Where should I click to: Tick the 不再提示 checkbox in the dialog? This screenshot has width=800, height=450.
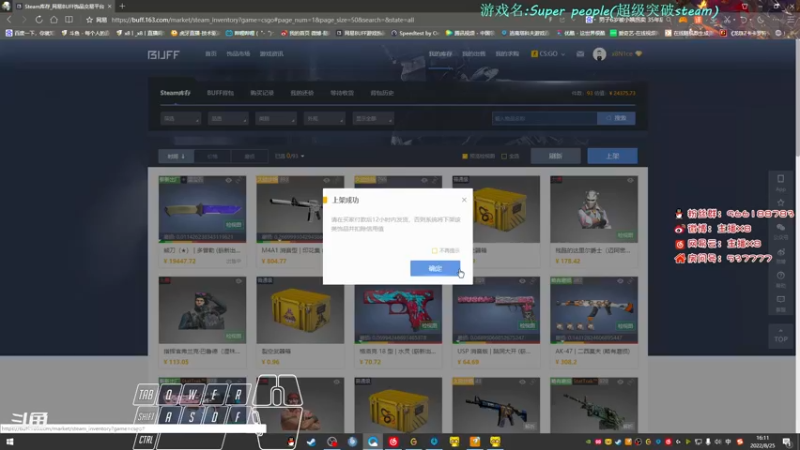[x=435, y=251]
